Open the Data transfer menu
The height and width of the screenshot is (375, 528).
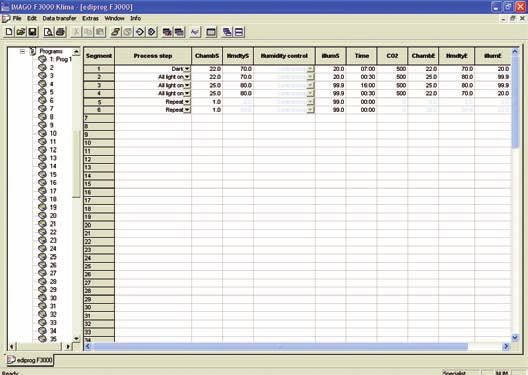[x=59, y=18]
